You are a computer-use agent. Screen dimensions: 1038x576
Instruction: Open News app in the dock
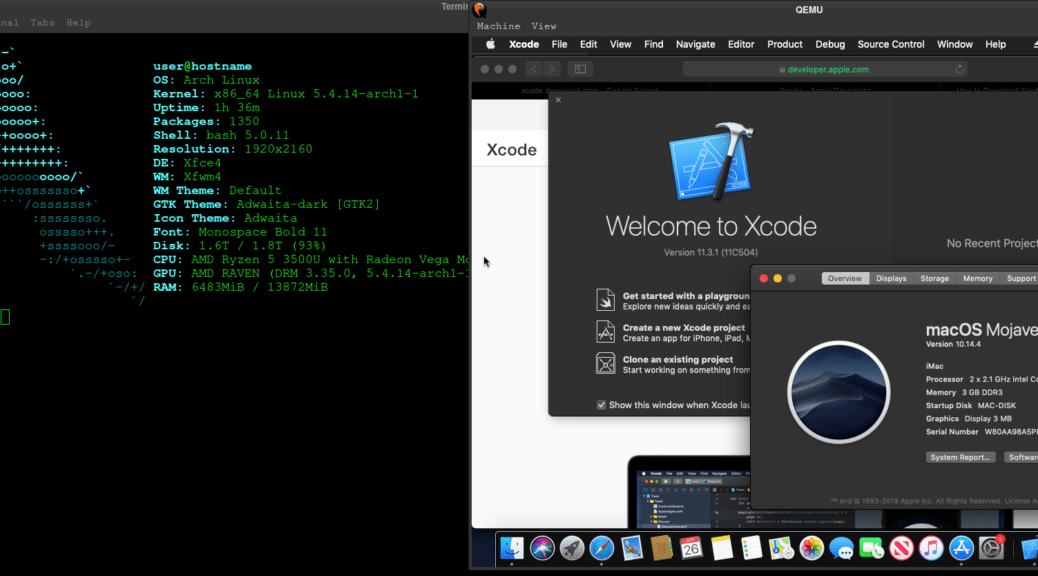(x=901, y=548)
